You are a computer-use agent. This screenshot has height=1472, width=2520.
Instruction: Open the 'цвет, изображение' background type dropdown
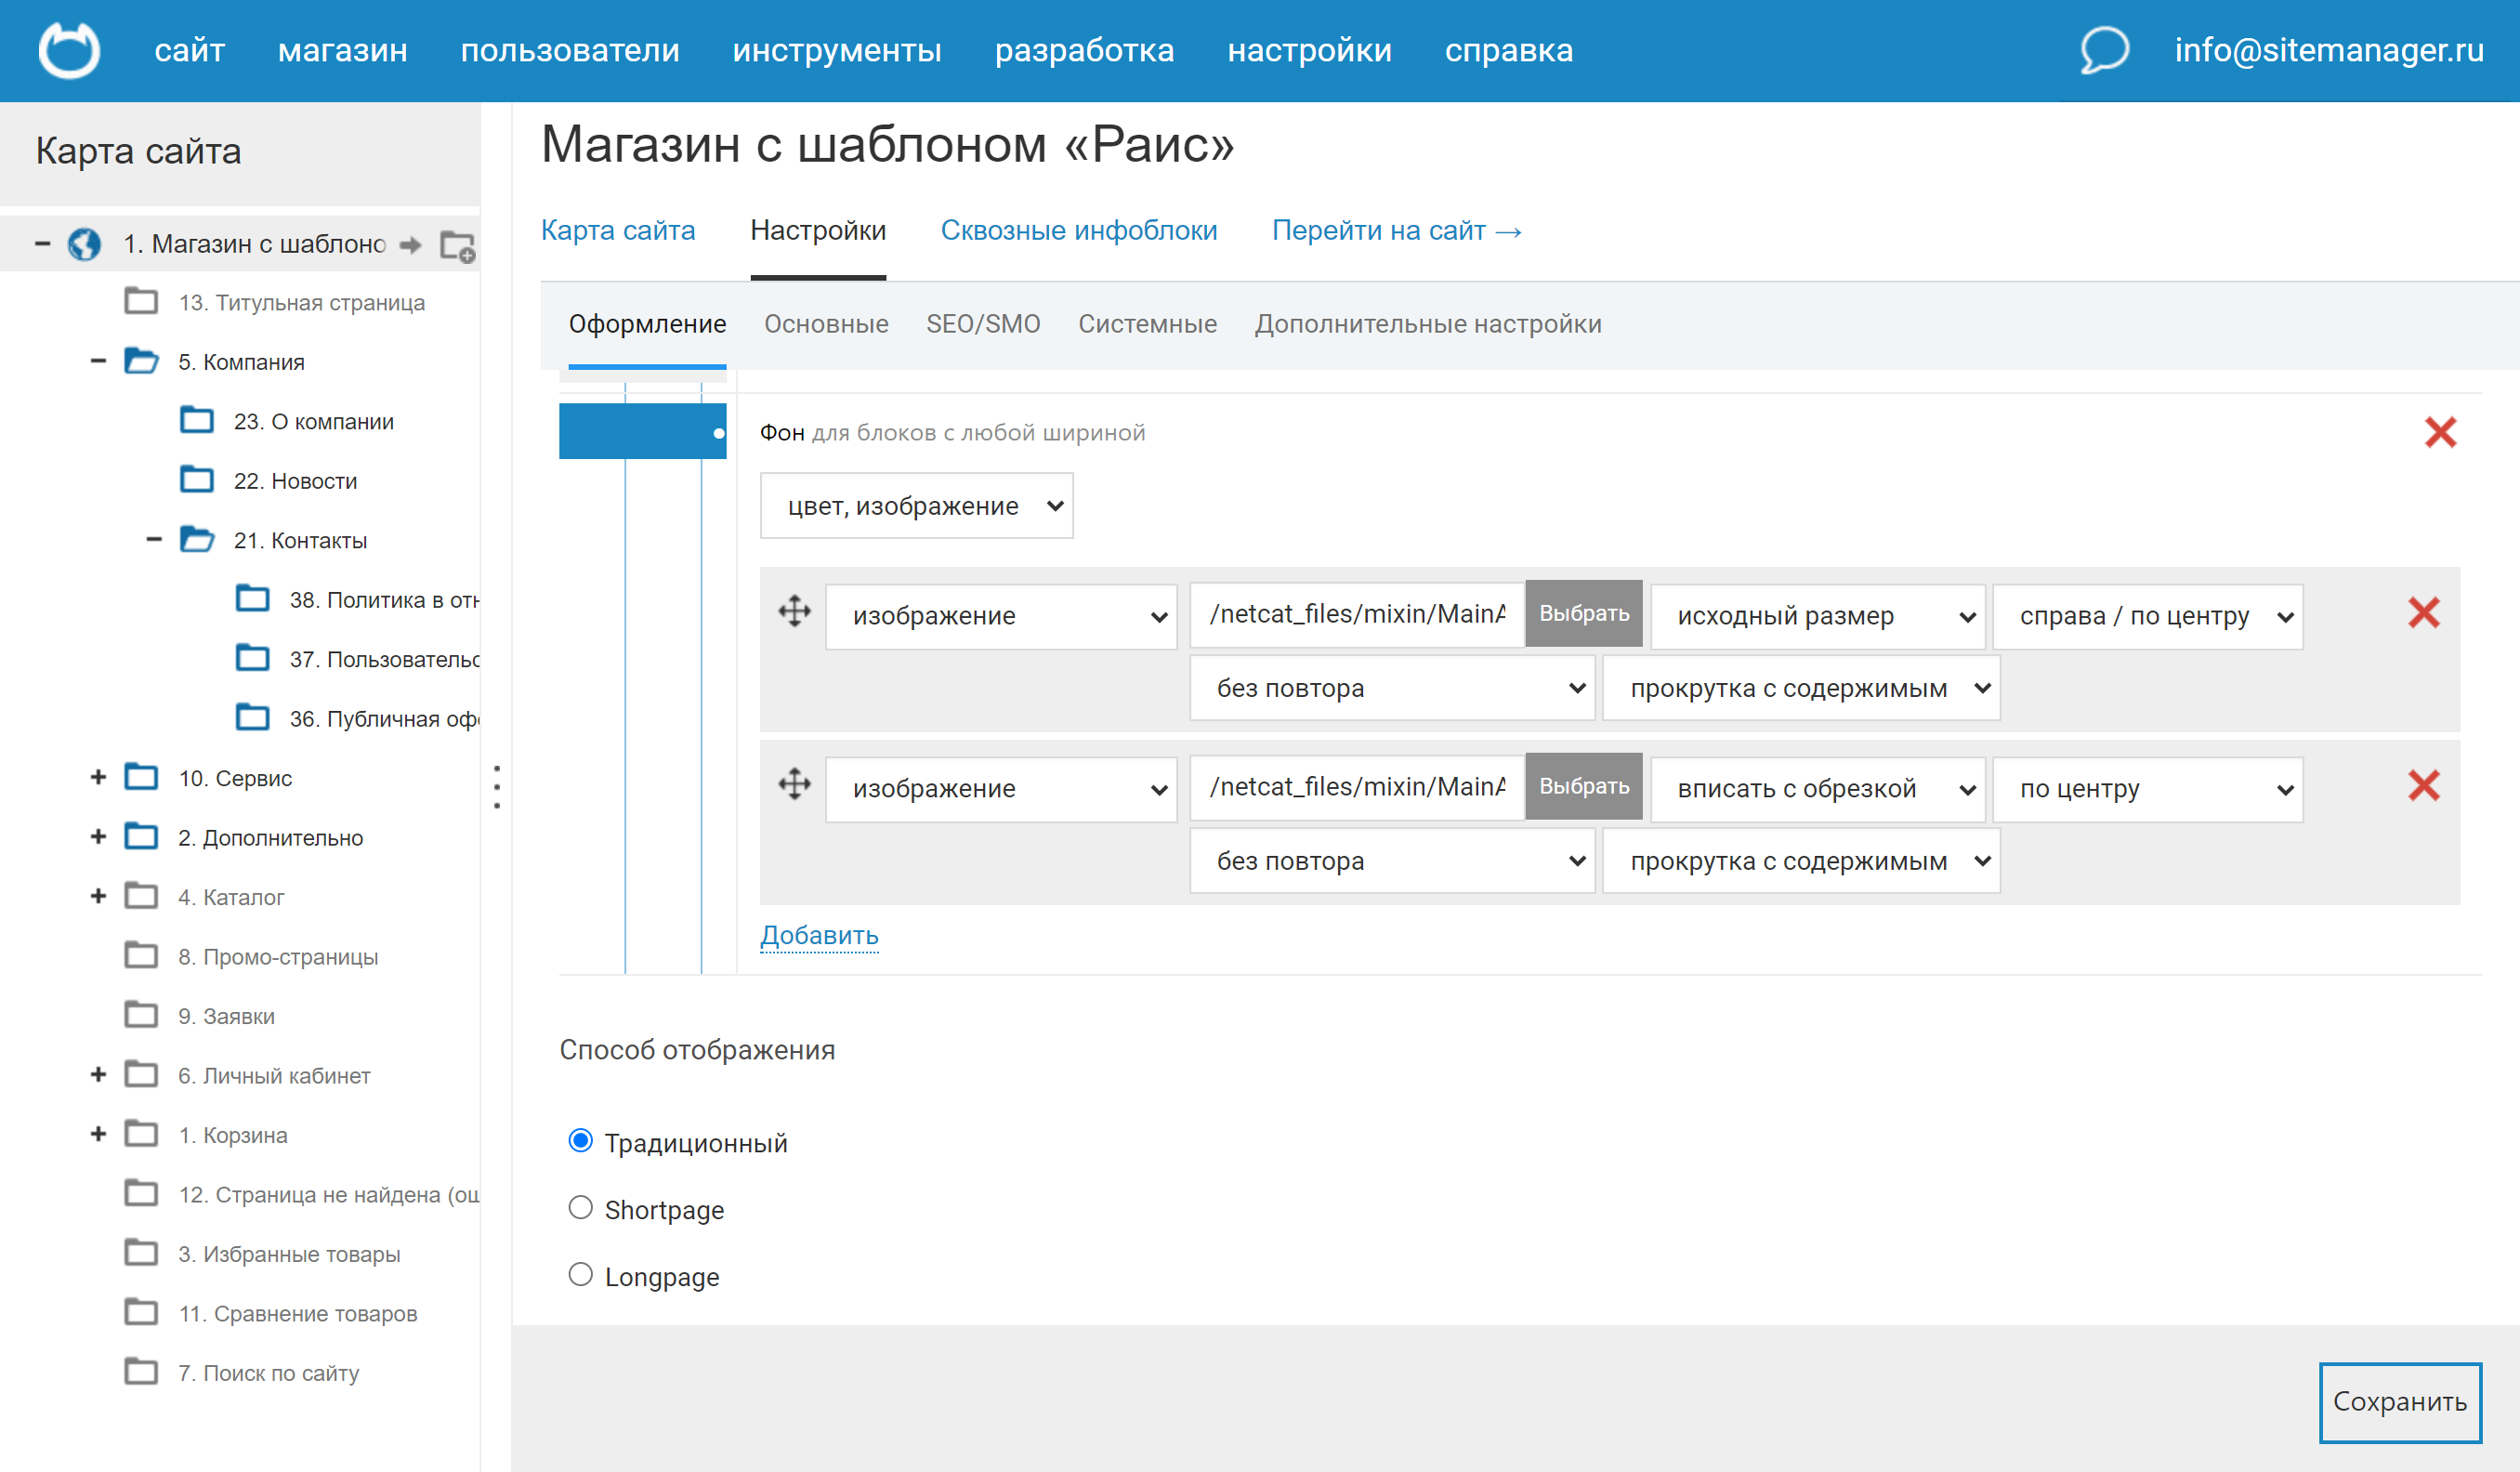pos(916,506)
